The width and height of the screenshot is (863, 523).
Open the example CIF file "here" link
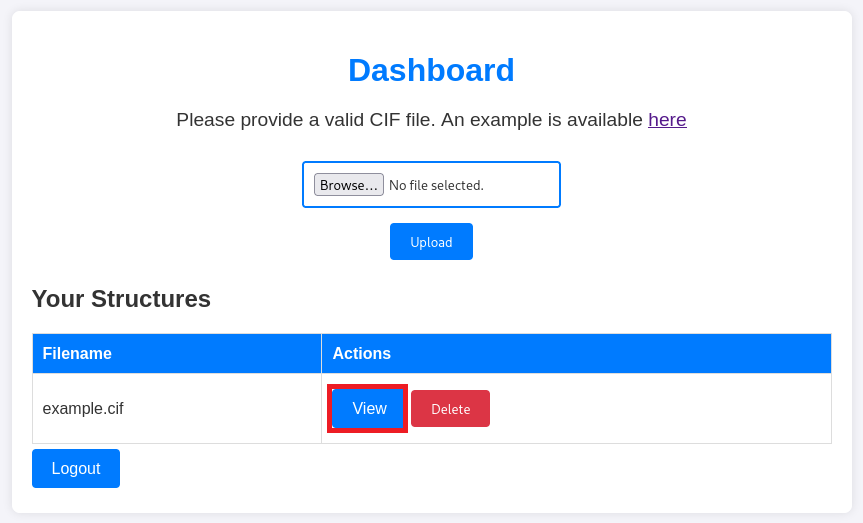point(667,120)
